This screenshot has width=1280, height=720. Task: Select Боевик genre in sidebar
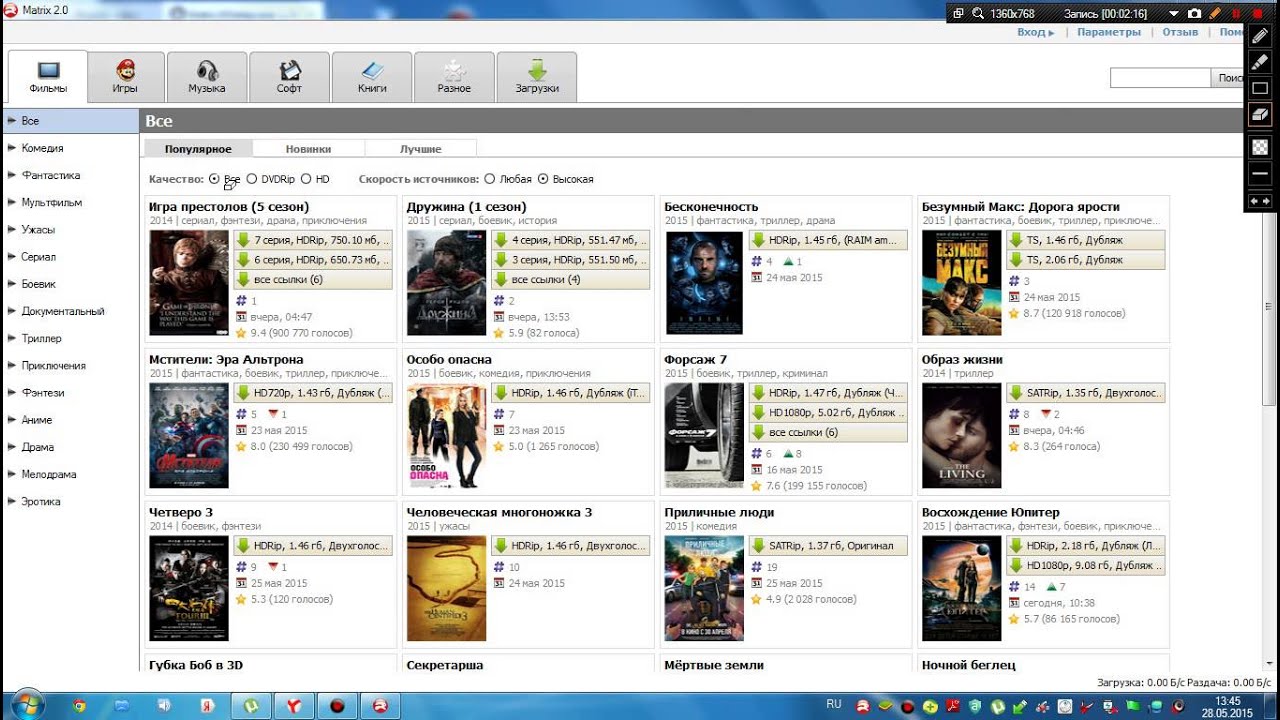[69, 284]
